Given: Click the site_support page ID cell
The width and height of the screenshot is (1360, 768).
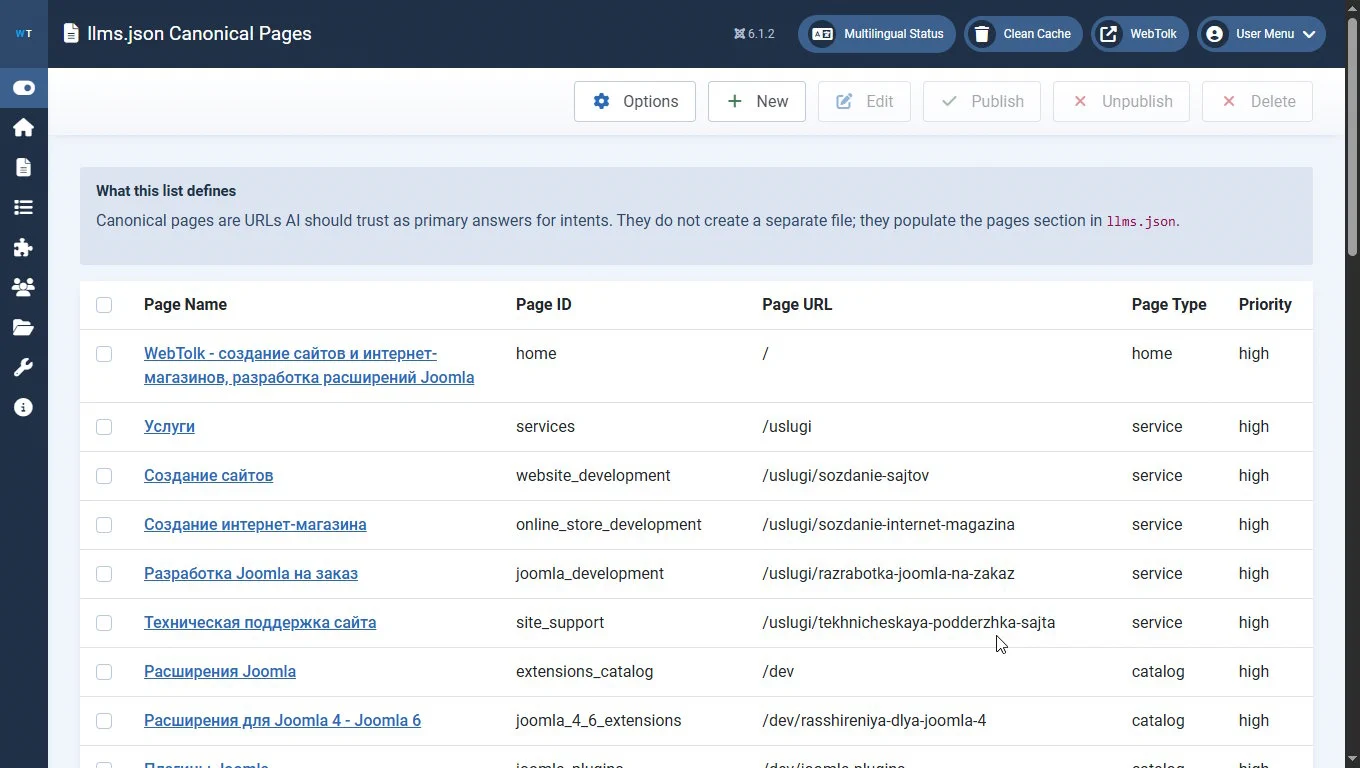Looking at the screenshot, I should (x=560, y=623).
